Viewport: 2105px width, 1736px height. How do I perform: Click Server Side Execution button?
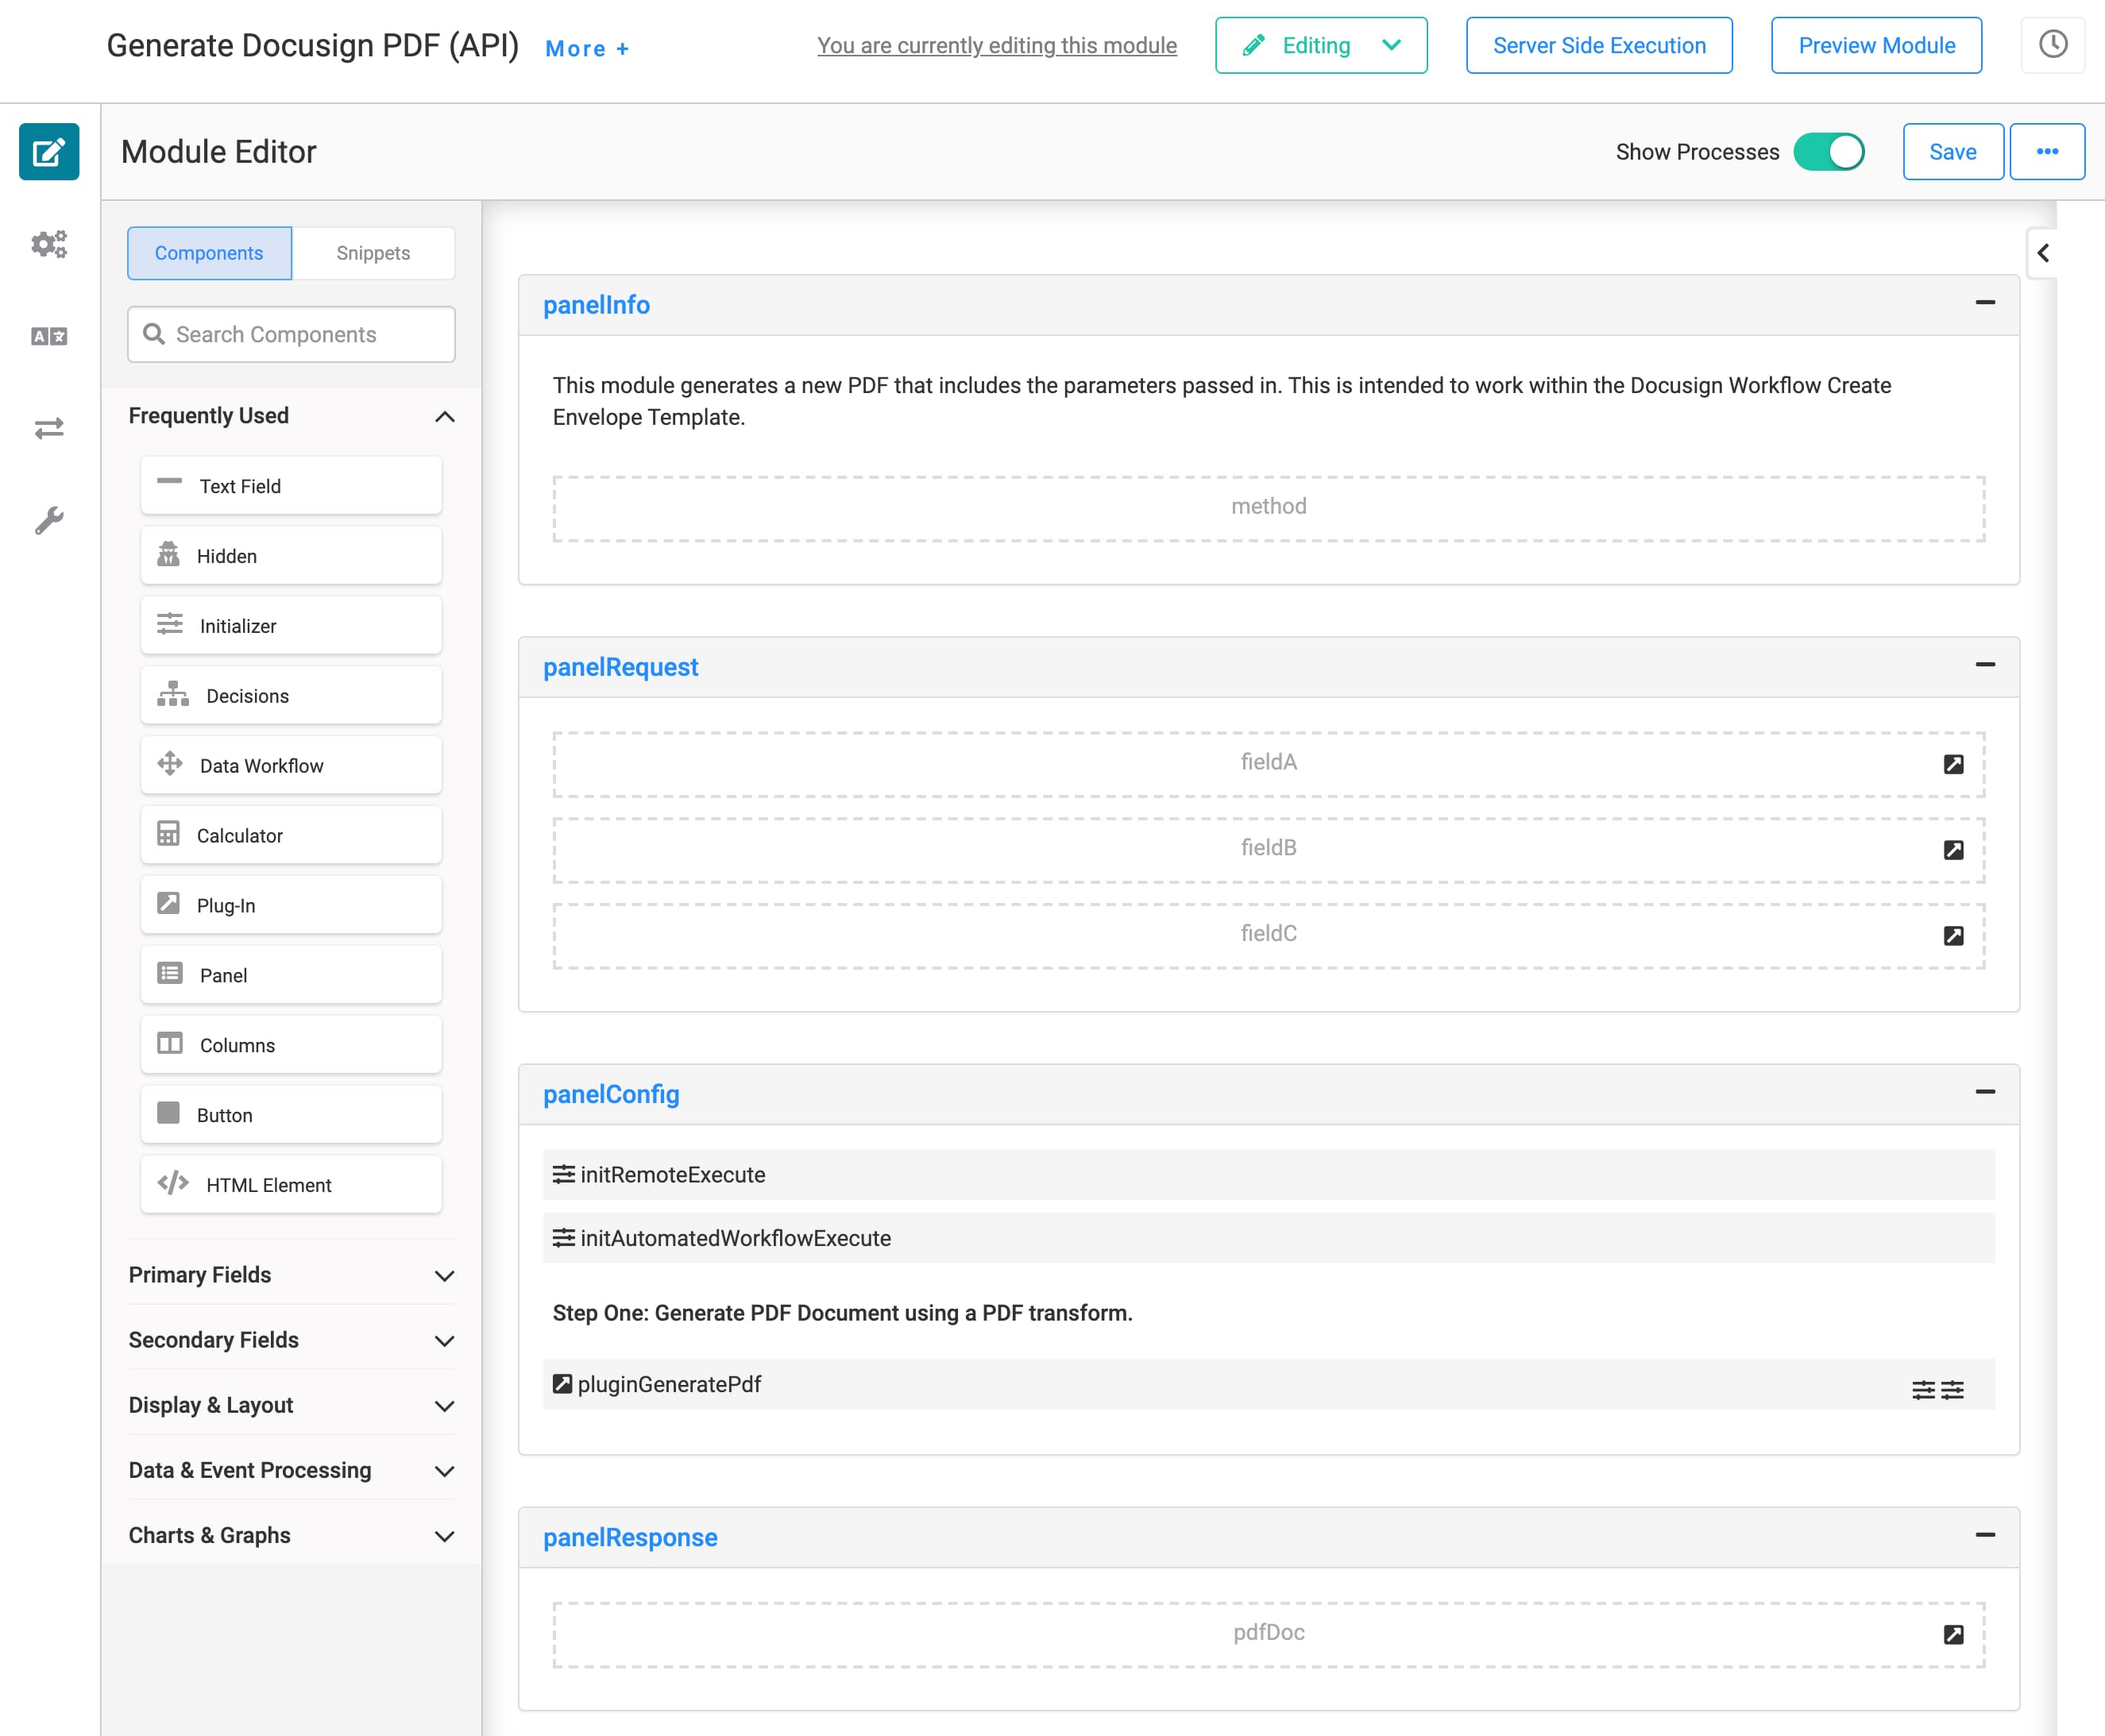tap(1599, 45)
